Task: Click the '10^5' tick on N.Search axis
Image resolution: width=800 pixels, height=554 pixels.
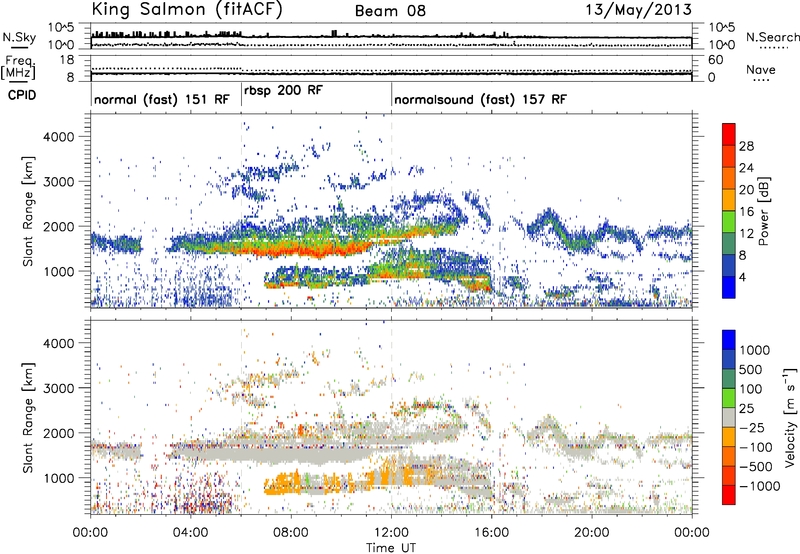Action: point(722,27)
